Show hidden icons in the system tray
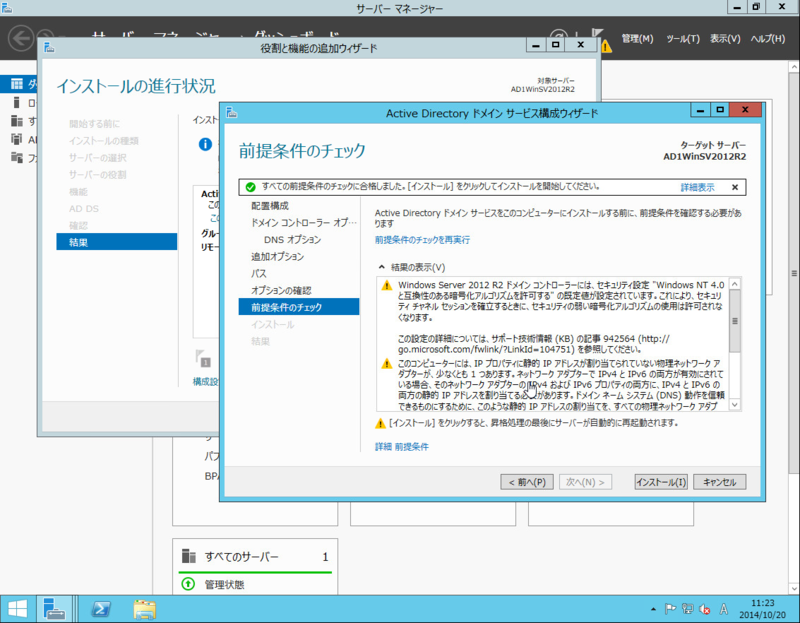The width and height of the screenshot is (800, 623). tap(653, 608)
